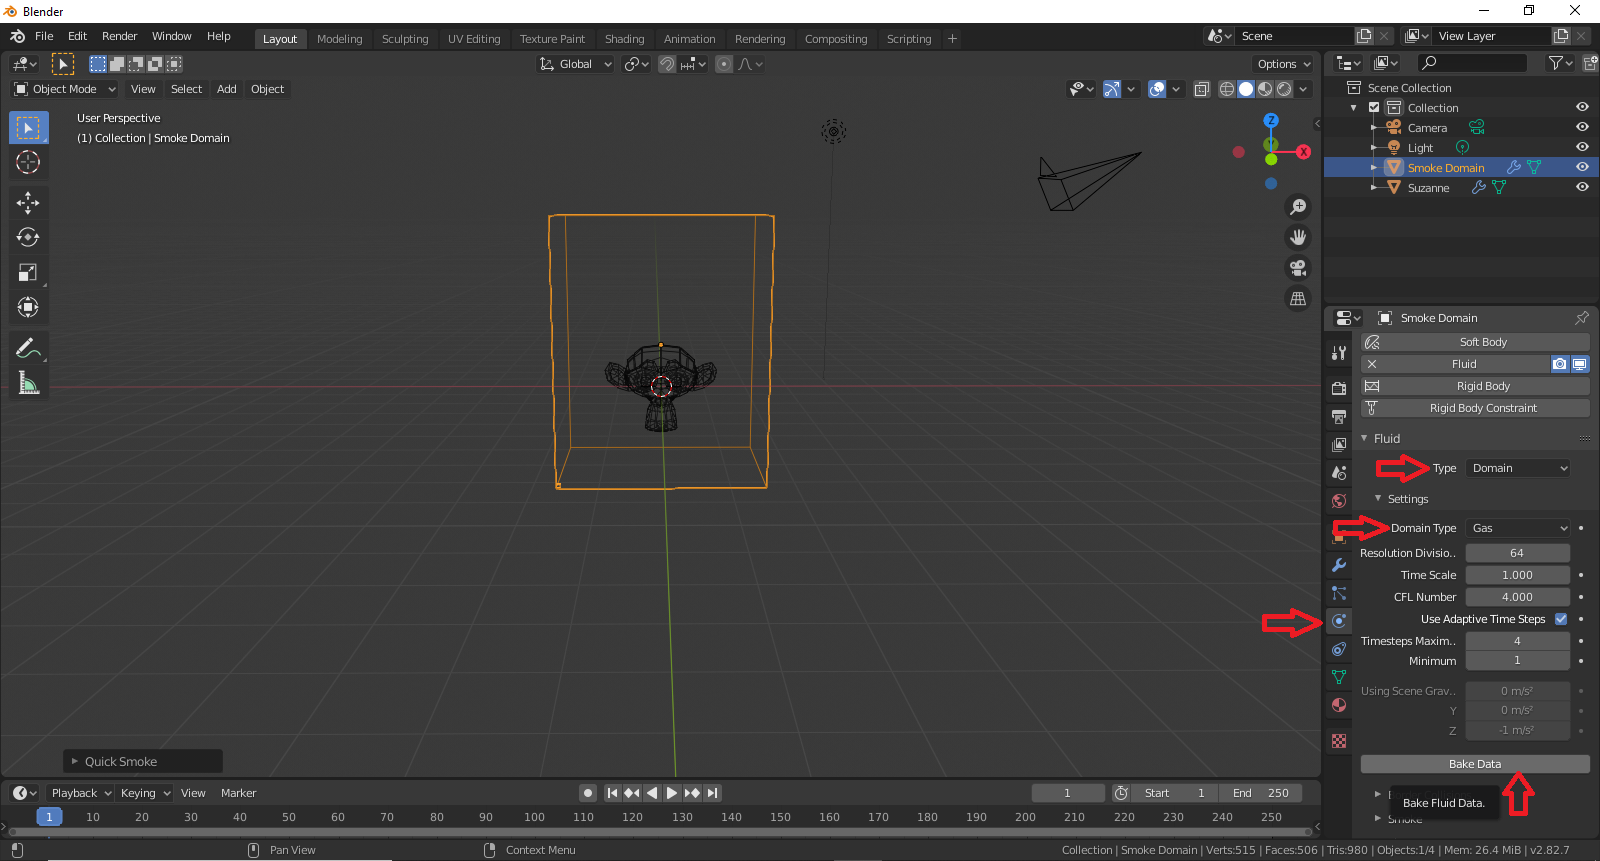Hide the Smoke Domain object in outliner
The width and height of the screenshot is (1600, 861).
pos(1582,168)
